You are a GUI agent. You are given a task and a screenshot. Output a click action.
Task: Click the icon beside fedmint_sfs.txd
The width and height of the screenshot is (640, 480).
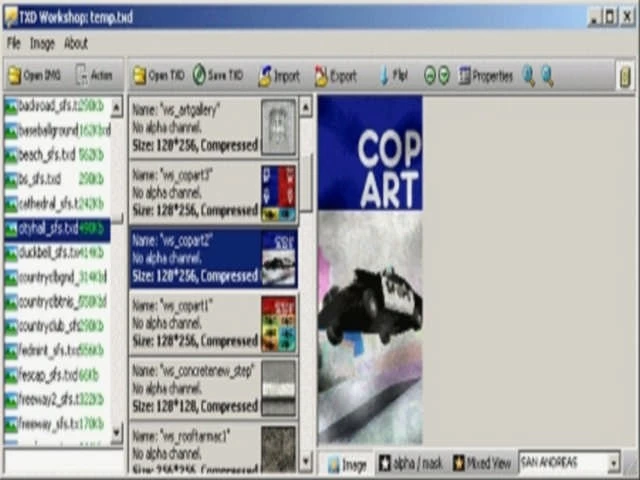11,351
